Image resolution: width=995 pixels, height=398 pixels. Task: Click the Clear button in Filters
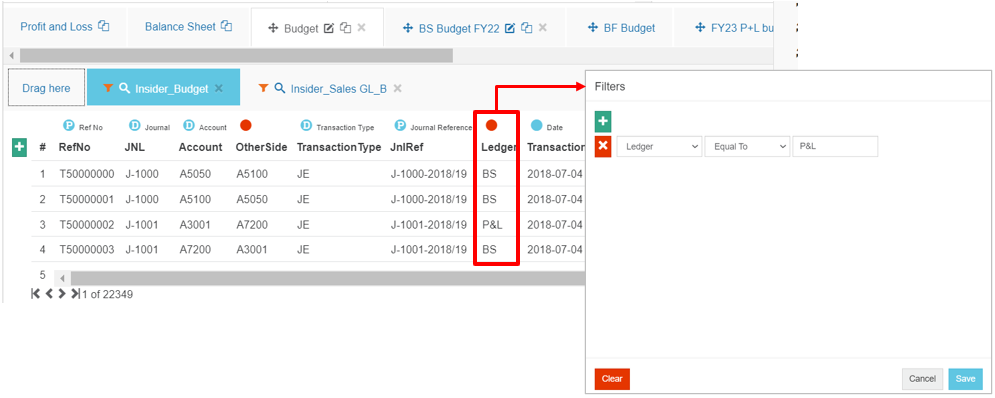612,379
